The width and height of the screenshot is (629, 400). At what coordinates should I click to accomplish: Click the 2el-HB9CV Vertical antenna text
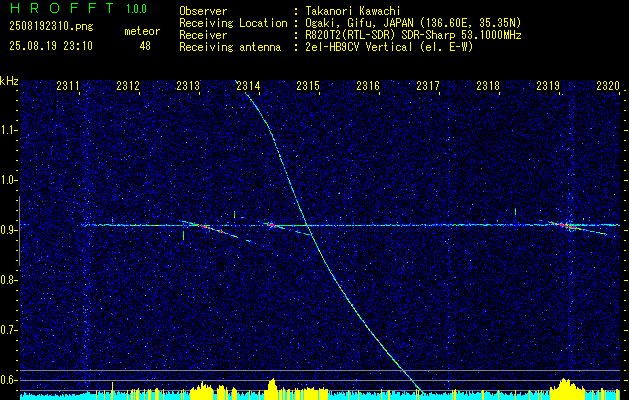389,47
